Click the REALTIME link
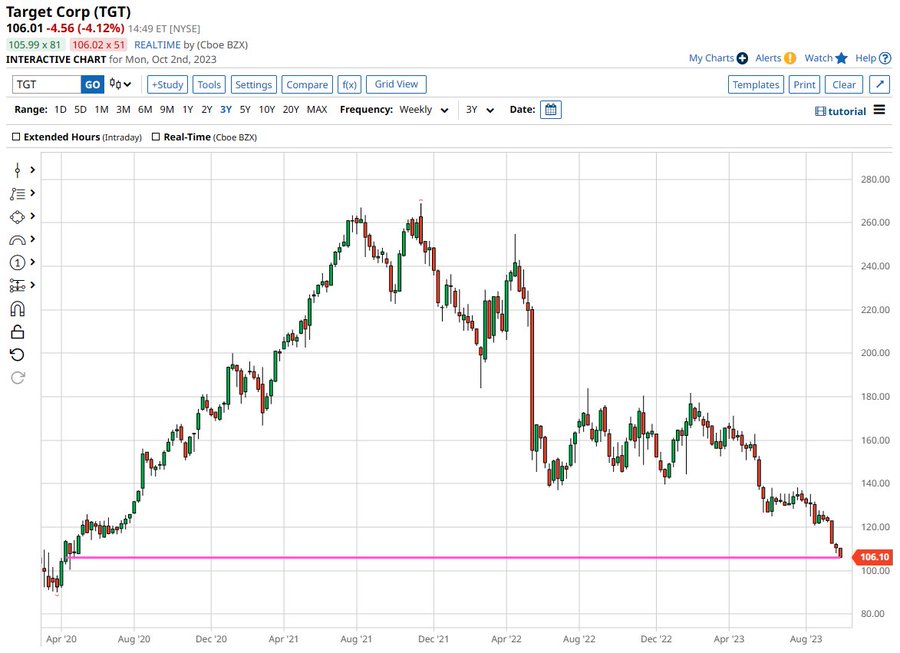 [x=157, y=45]
